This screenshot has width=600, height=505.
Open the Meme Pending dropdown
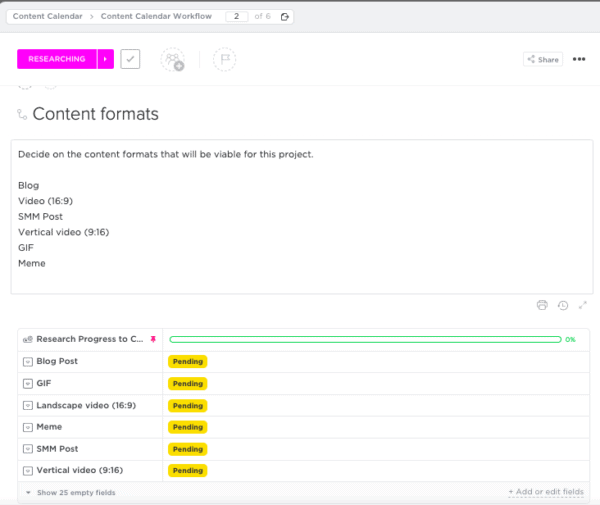[x=188, y=427]
